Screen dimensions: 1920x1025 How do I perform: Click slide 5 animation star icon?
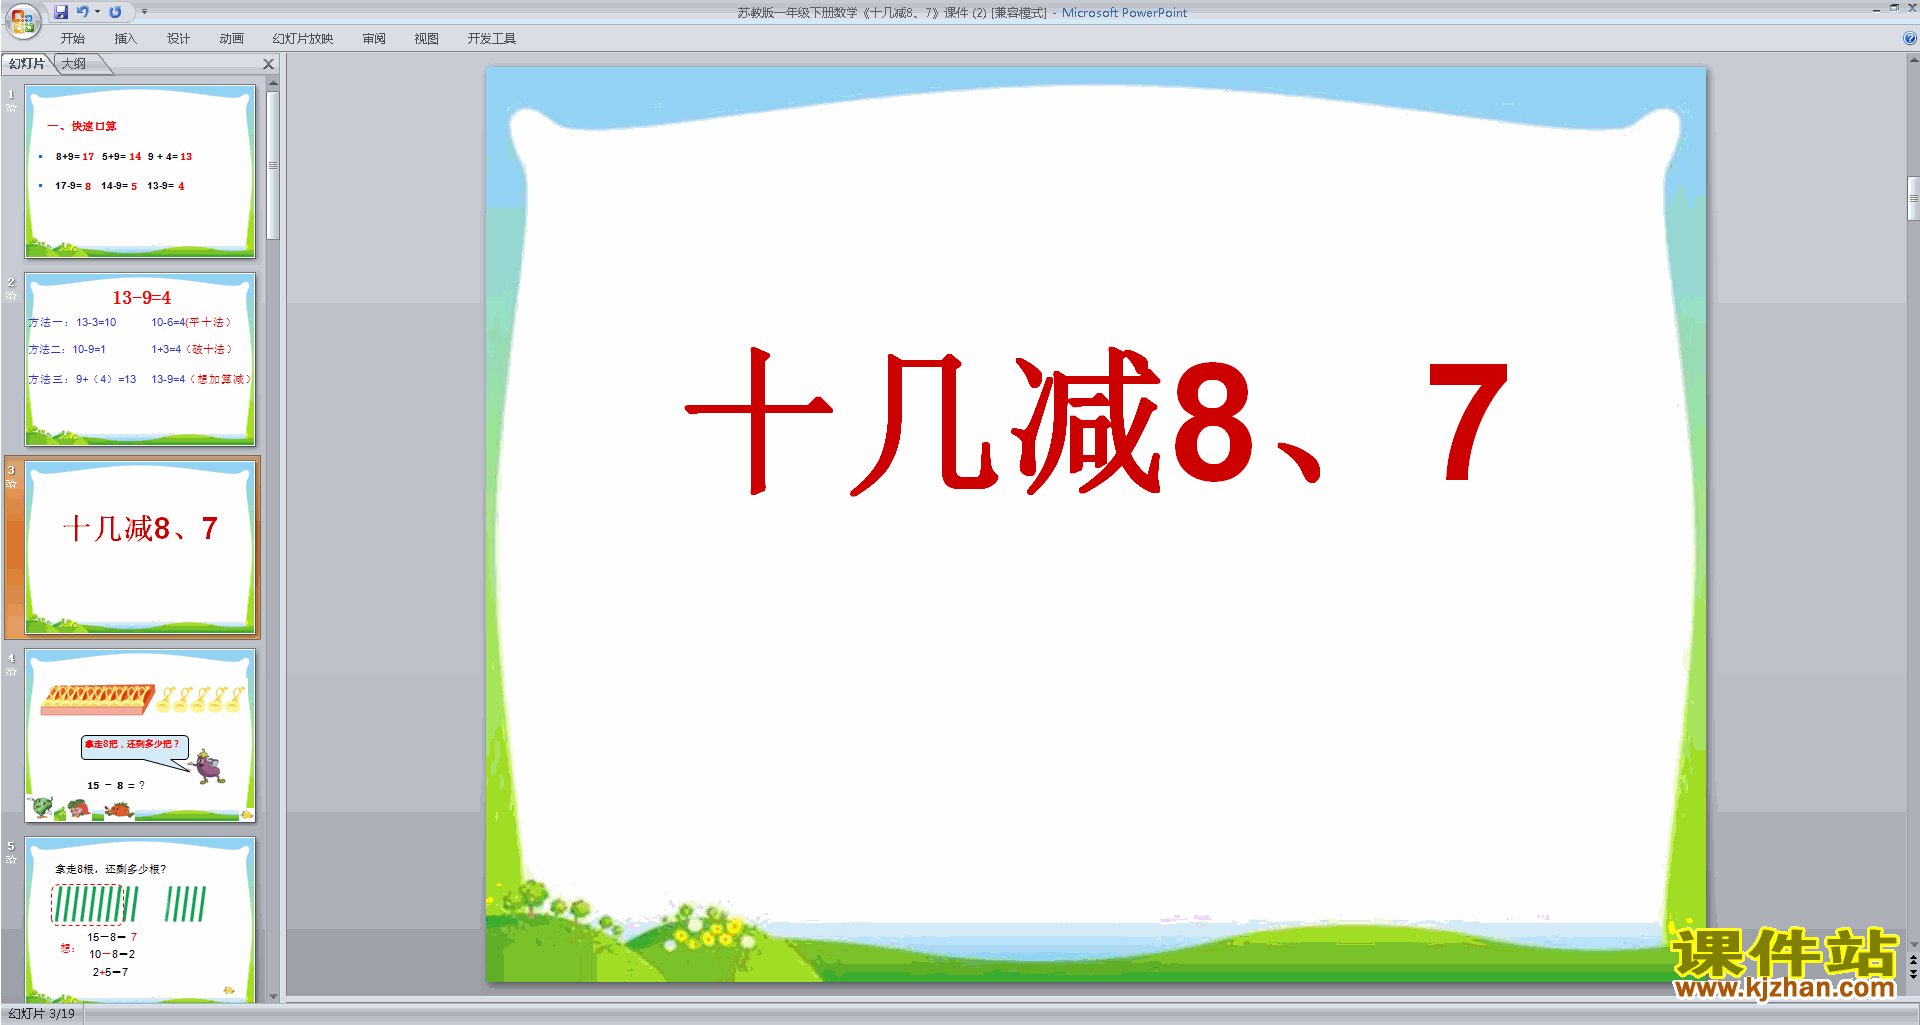tap(11, 860)
